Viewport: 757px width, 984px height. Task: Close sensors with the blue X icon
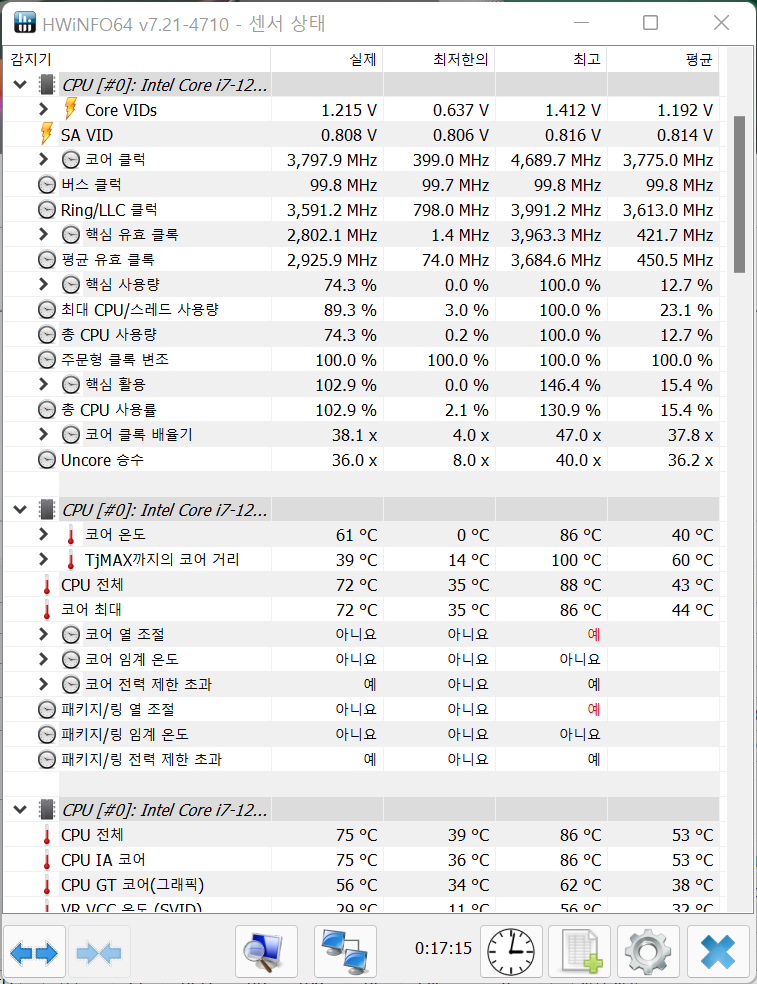(x=718, y=952)
